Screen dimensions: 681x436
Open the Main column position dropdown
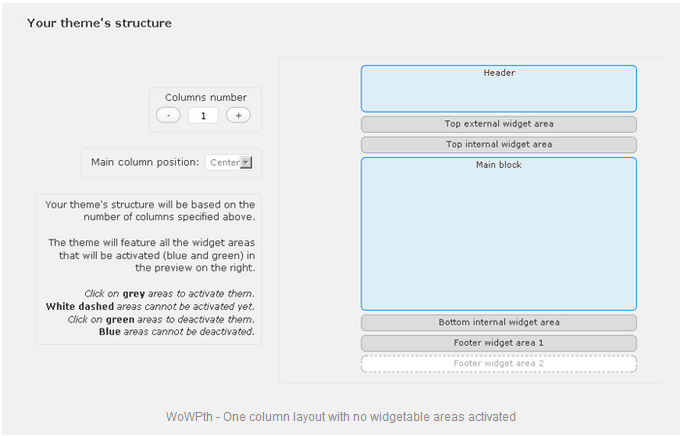click(x=229, y=162)
